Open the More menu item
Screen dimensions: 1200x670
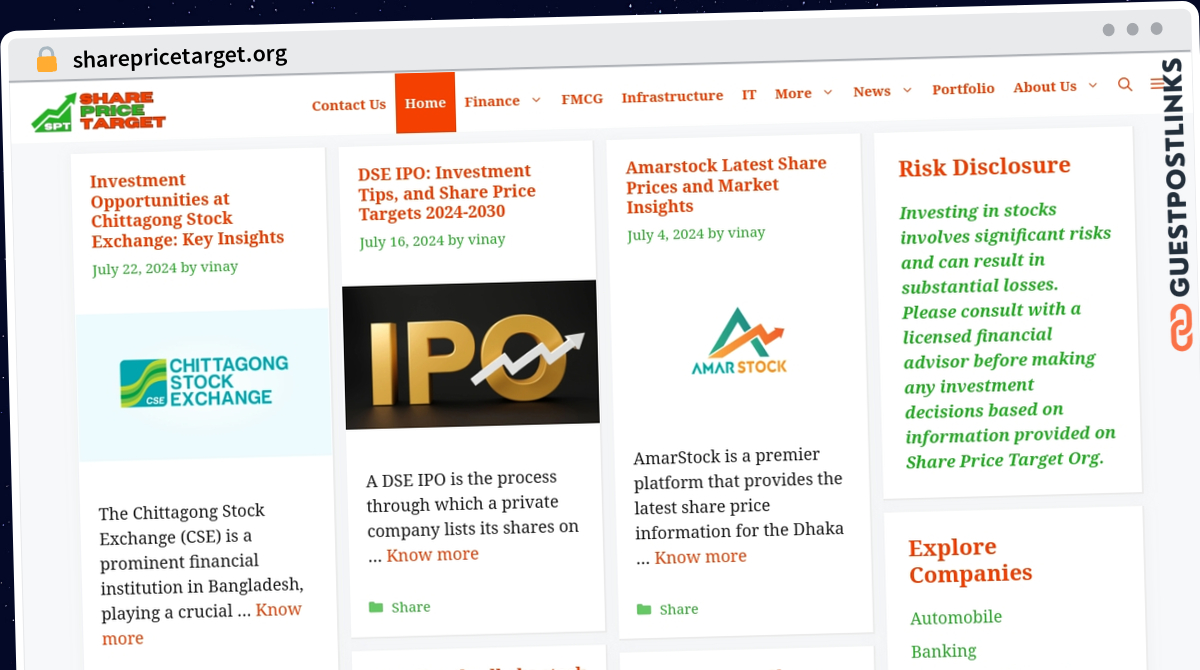point(793,93)
